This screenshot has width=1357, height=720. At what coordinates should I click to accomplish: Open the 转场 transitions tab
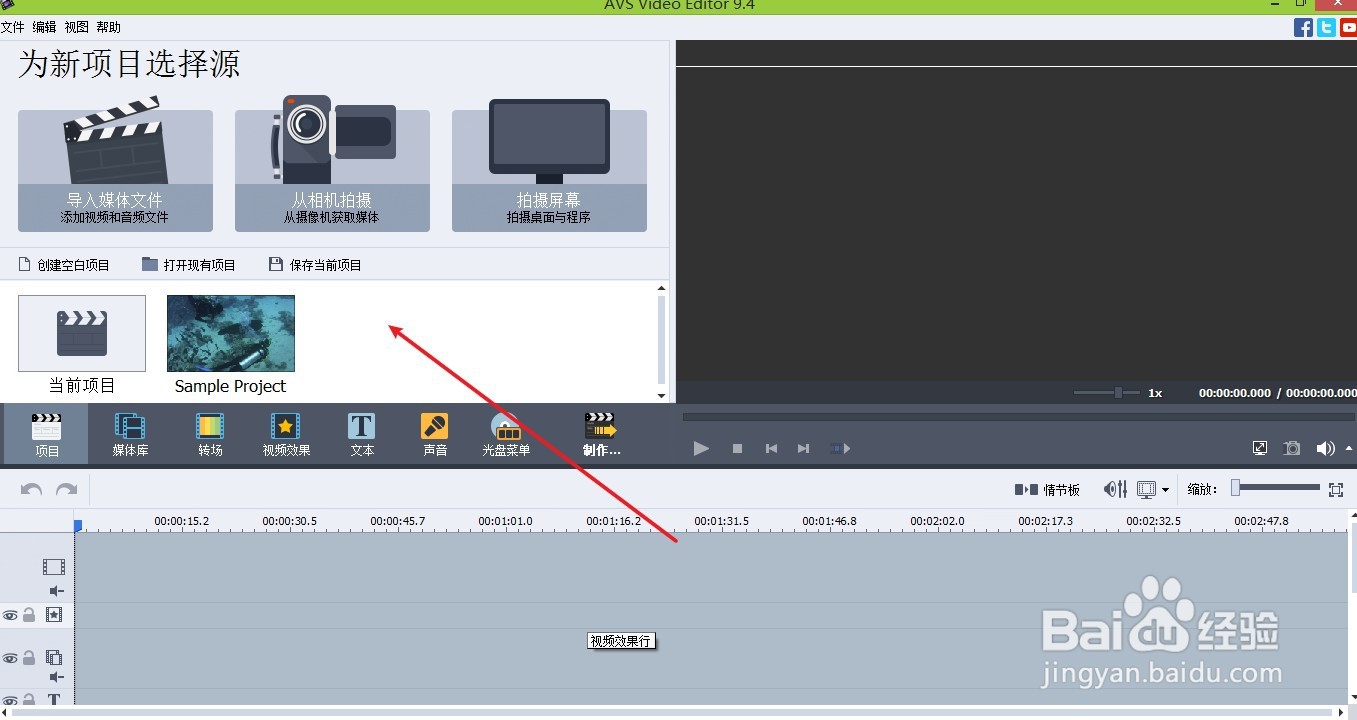[210, 434]
